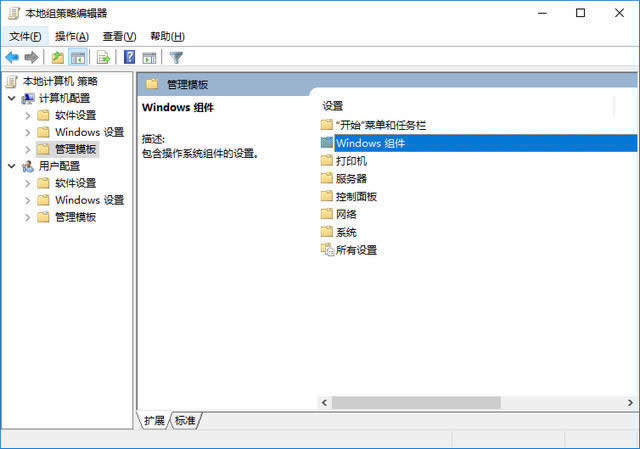Click the Filter funnel toolbar icon
The image size is (640, 449).
pos(176,57)
